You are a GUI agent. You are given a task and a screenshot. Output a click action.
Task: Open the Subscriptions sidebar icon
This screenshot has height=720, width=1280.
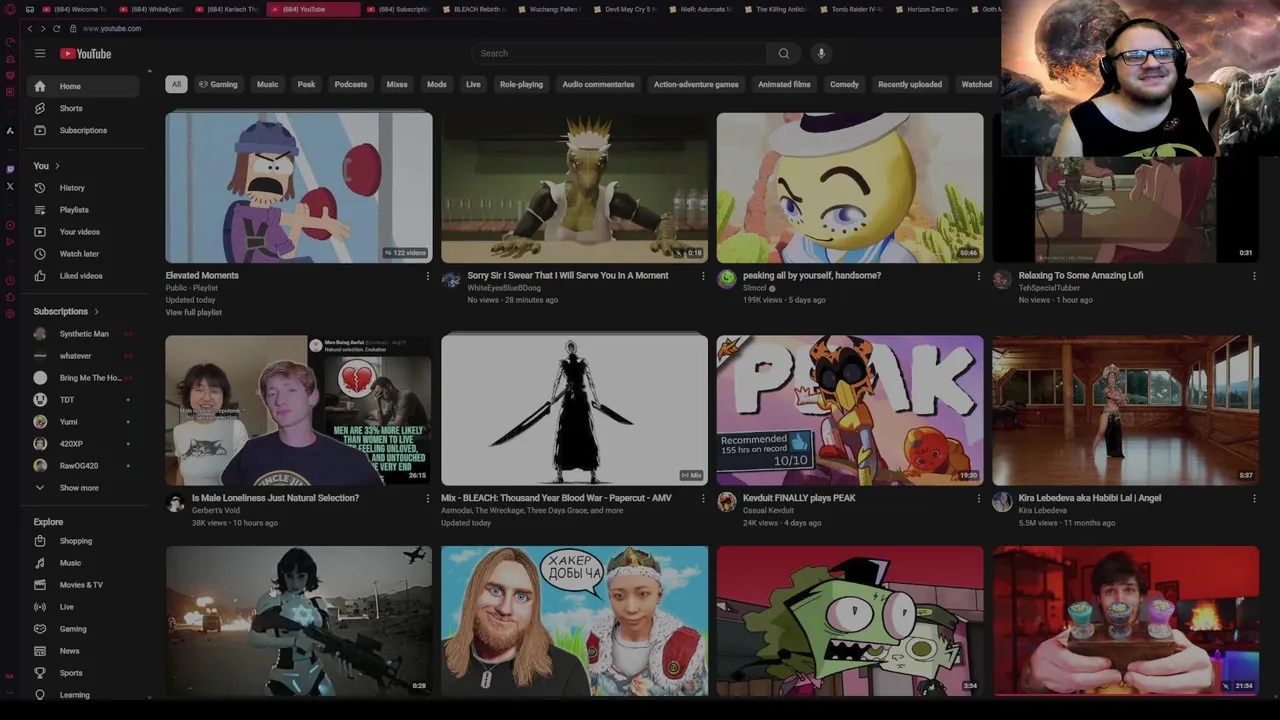(40, 130)
